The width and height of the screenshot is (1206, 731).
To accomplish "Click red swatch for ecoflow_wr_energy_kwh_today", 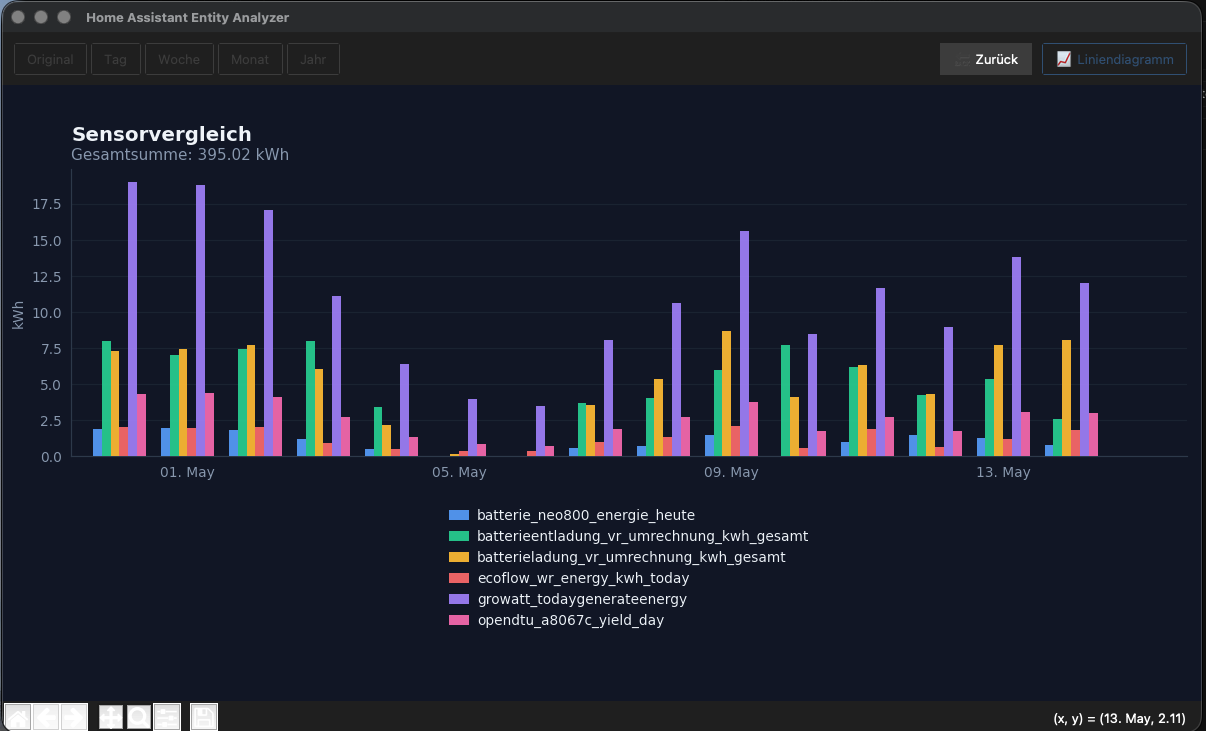I will pyautogui.click(x=459, y=578).
